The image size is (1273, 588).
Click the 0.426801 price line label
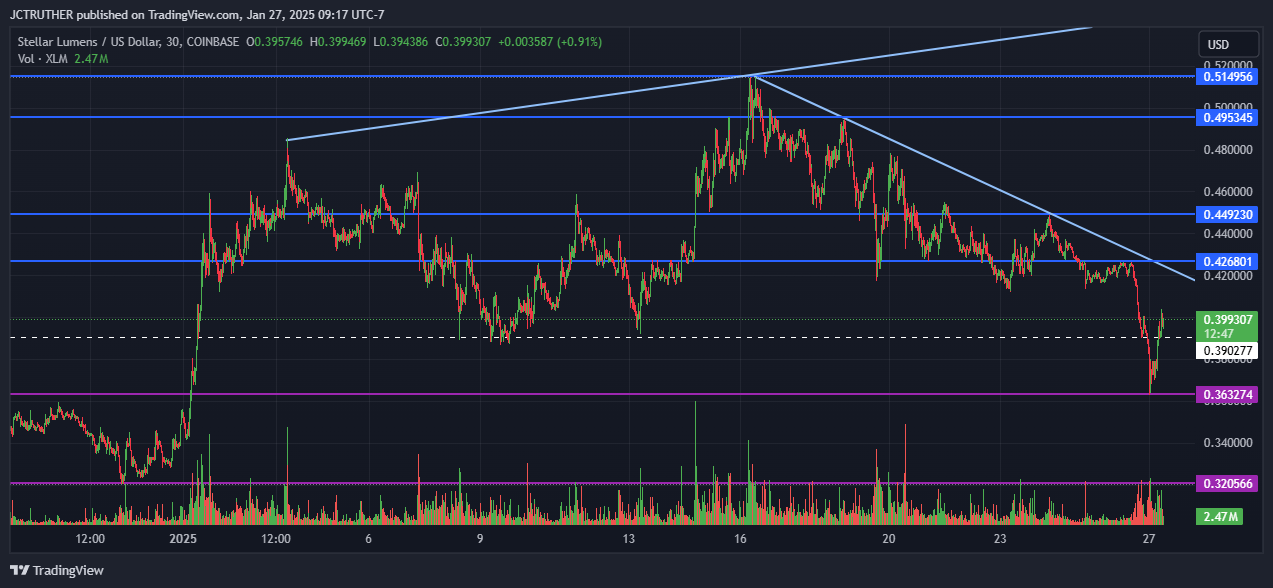(1227, 261)
